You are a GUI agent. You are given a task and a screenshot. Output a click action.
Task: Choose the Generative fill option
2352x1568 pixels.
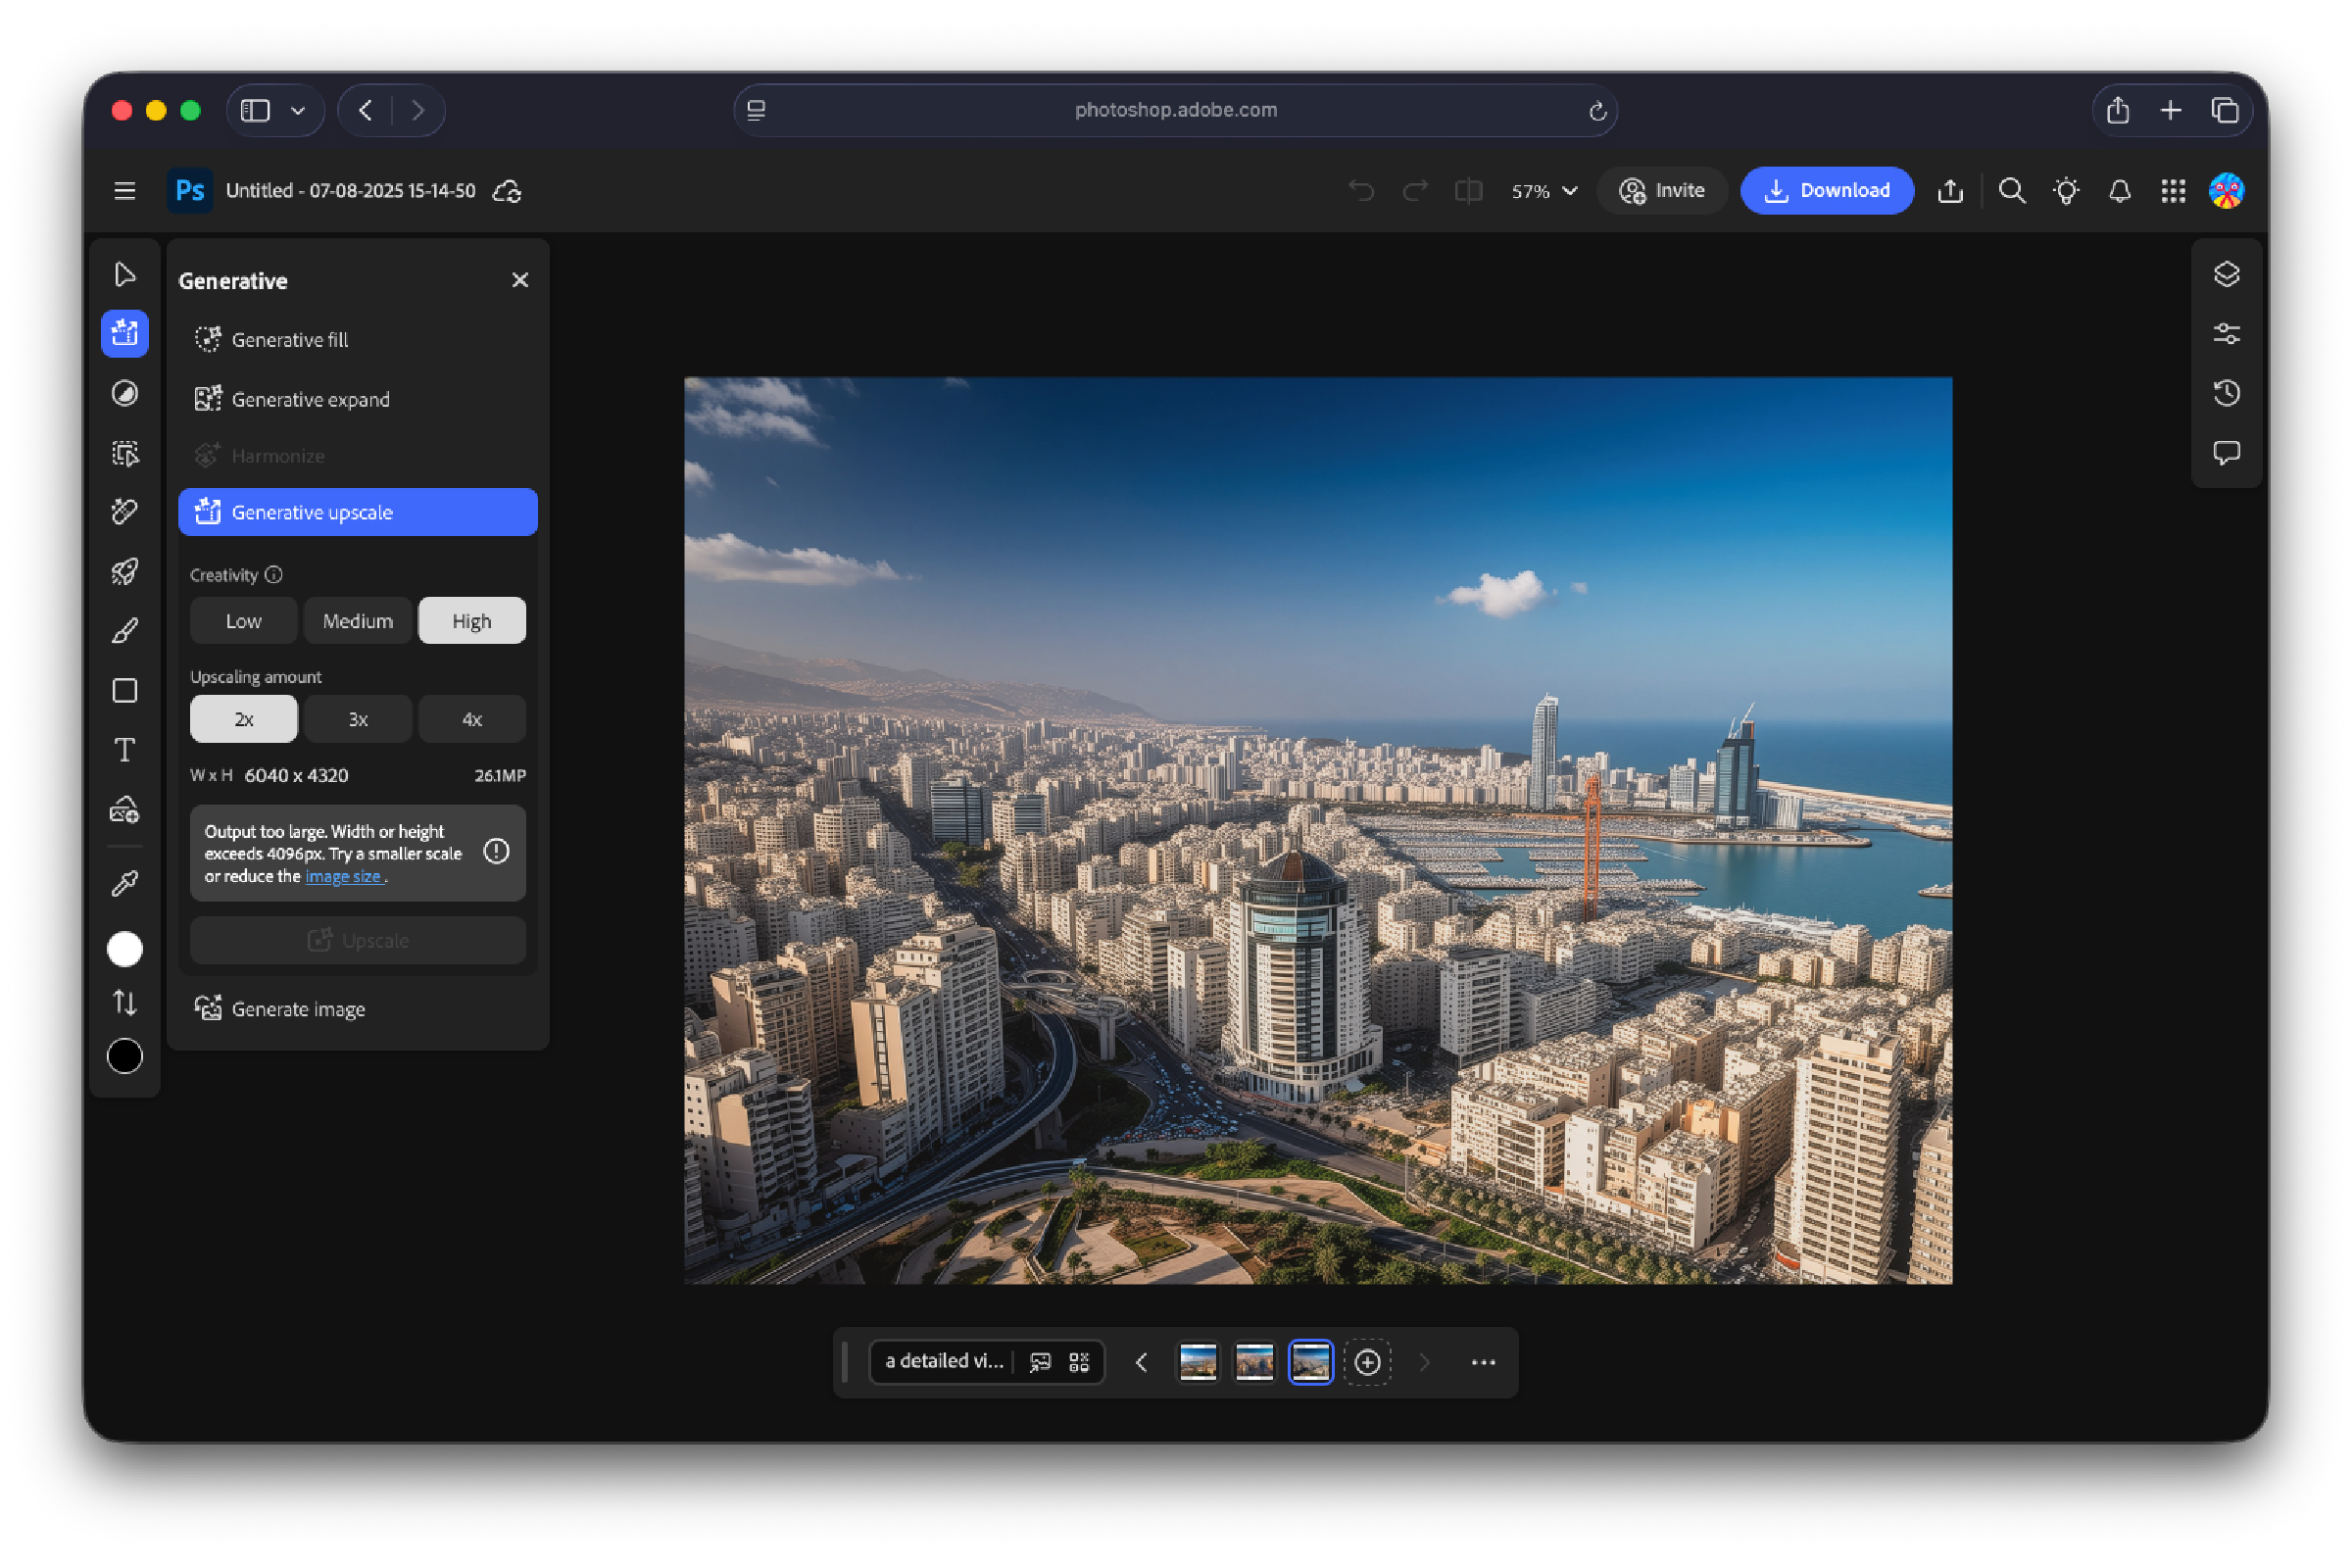click(x=290, y=339)
